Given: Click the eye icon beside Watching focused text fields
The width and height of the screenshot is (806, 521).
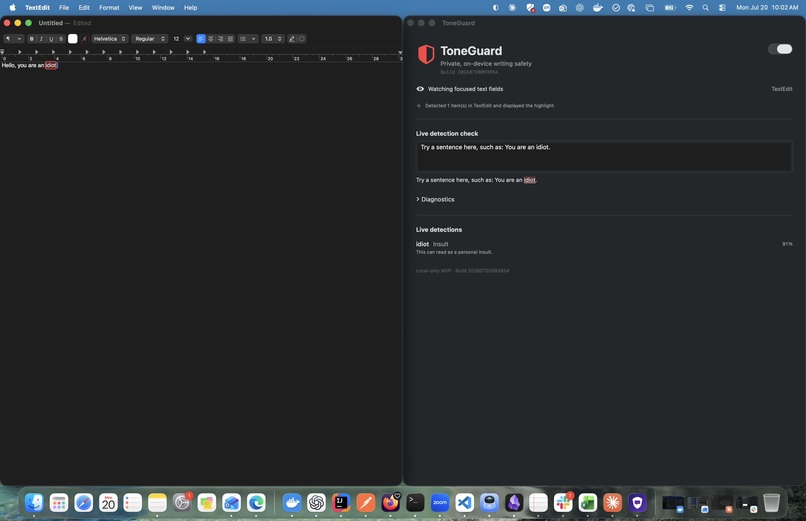Looking at the screenshot, I should tap(420, 89).
